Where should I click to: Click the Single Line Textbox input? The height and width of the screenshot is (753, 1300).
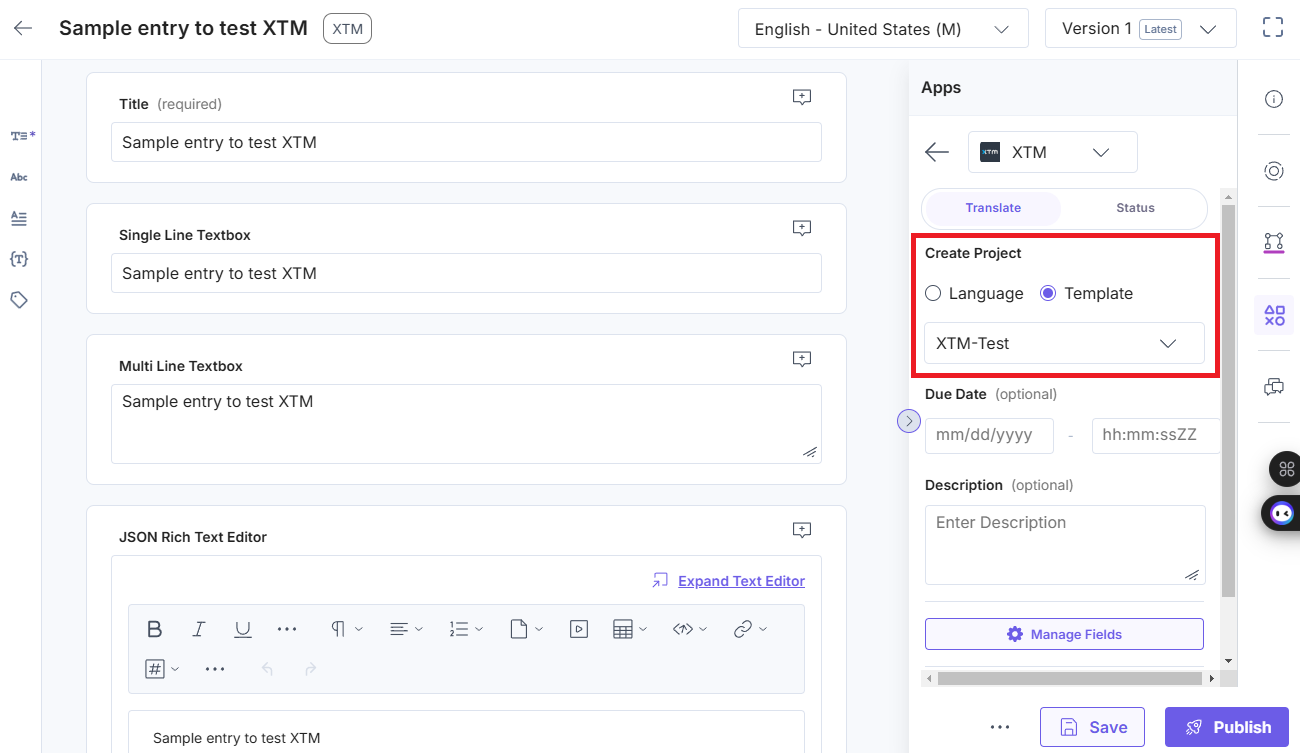466,273
